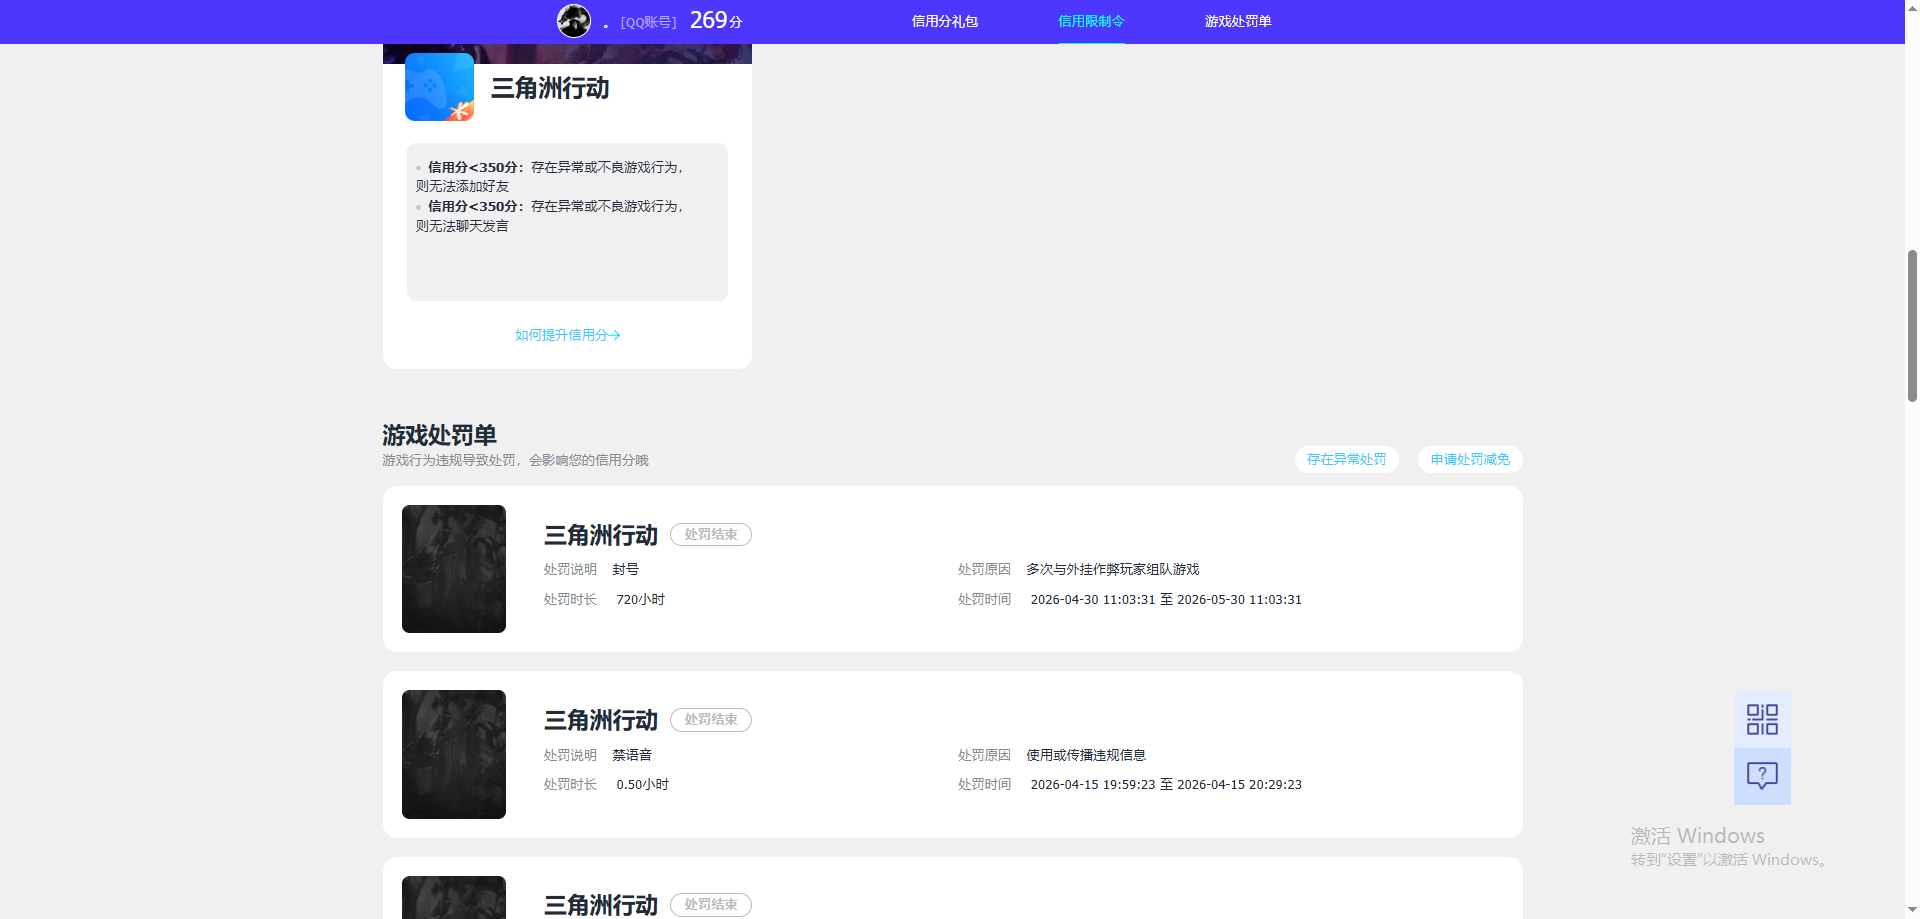The image size is (1920, 919).
Task: Click the 269分 credit score
Action: 716,21
